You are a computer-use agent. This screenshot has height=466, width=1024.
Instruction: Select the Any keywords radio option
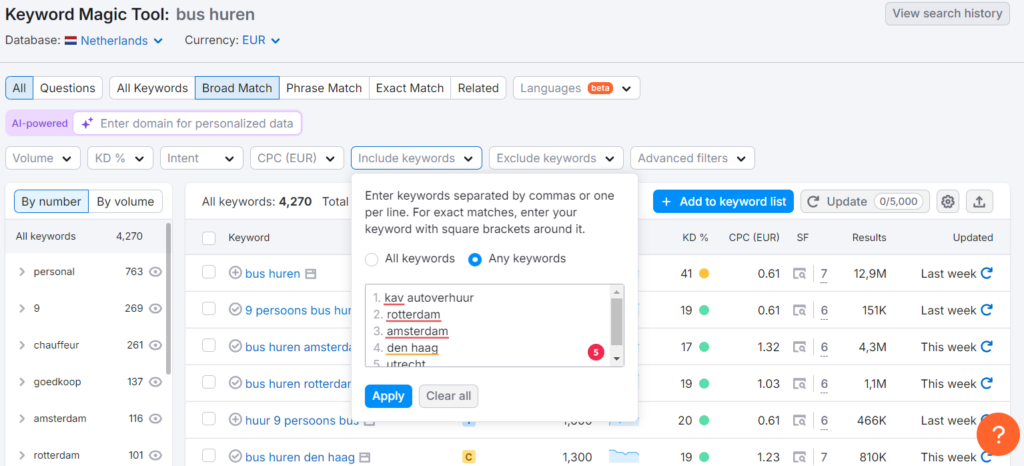click(x=475, y=259)
